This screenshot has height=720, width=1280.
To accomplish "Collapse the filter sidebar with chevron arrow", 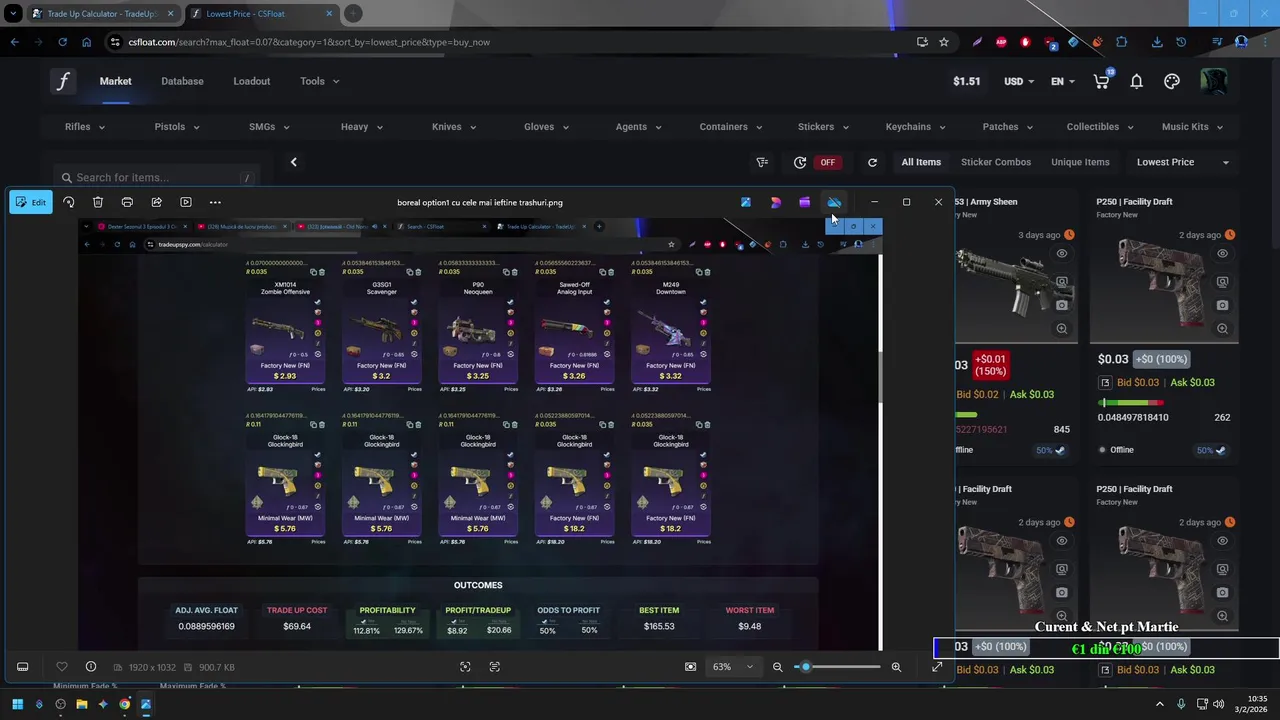I will tap(293, 162).
